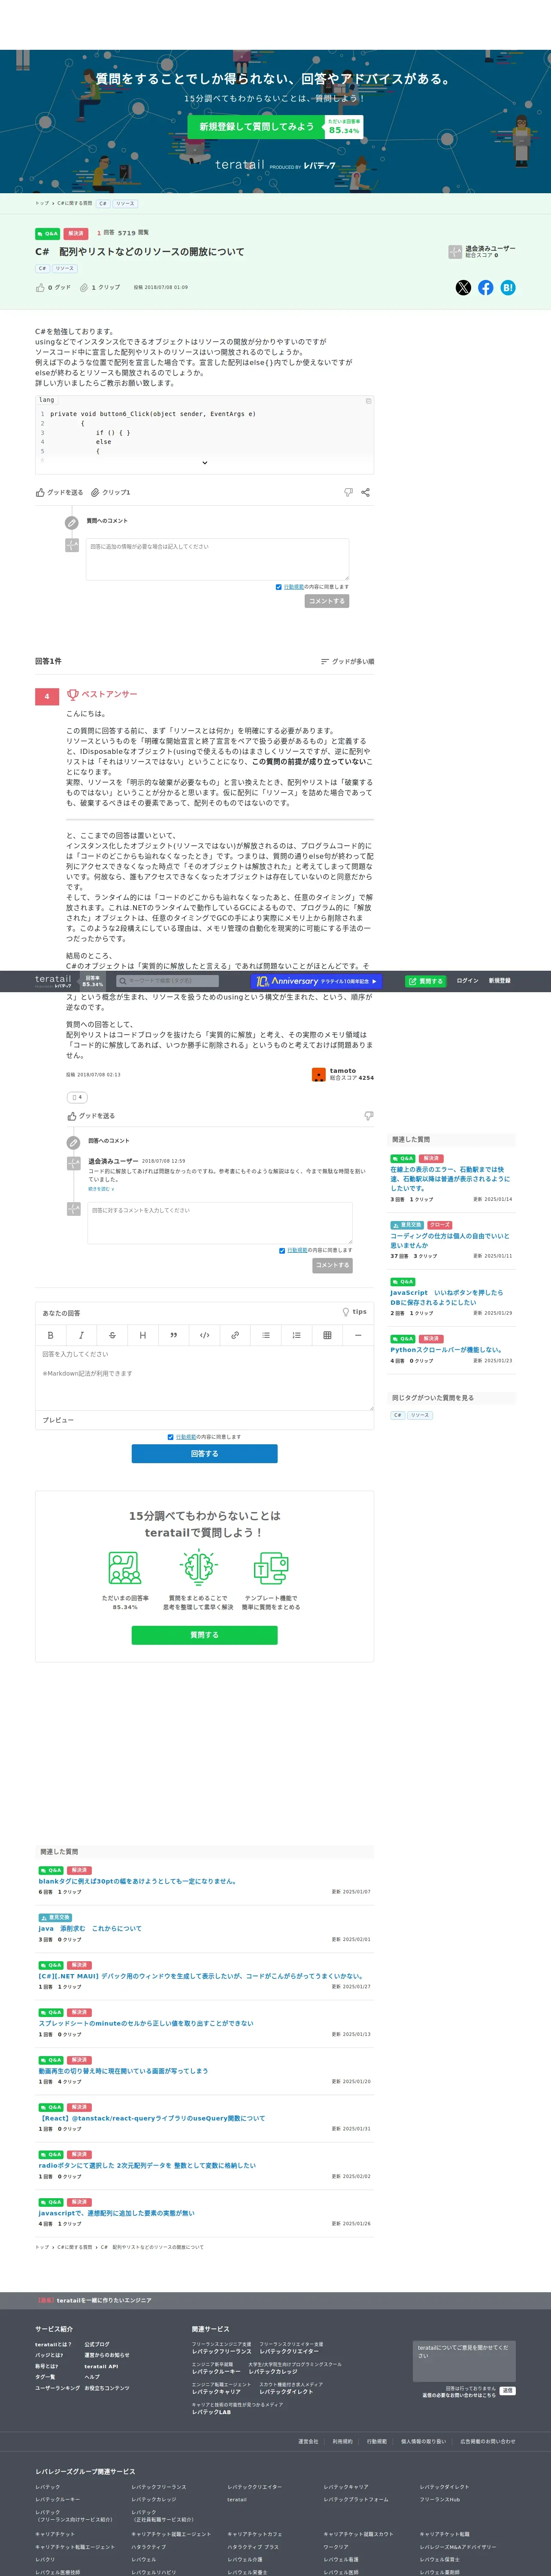Toggle the 行動規範 checkbox above 回答する
551x2576 pixels.
[170, 1437]
